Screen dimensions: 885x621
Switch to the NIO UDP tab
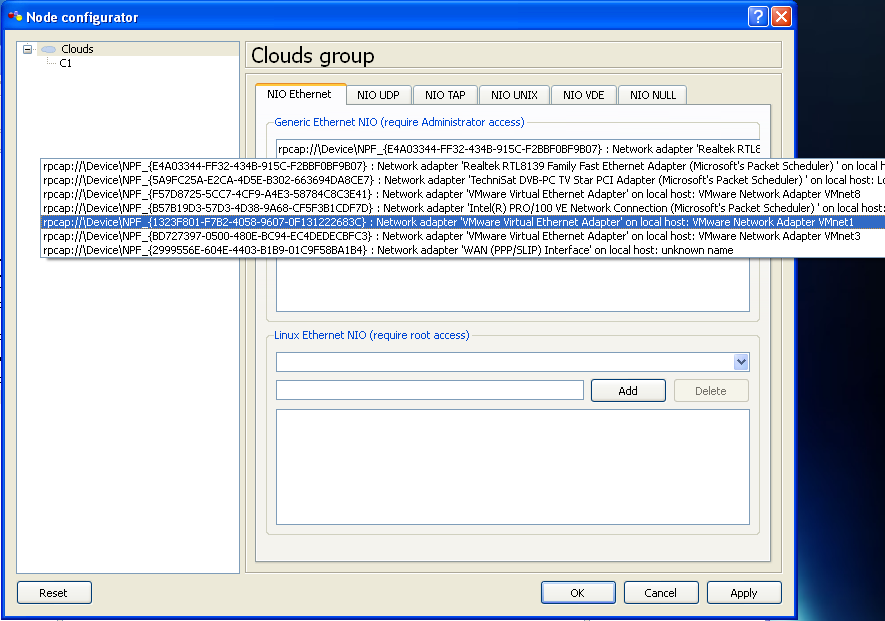click(x=378, y=95)
